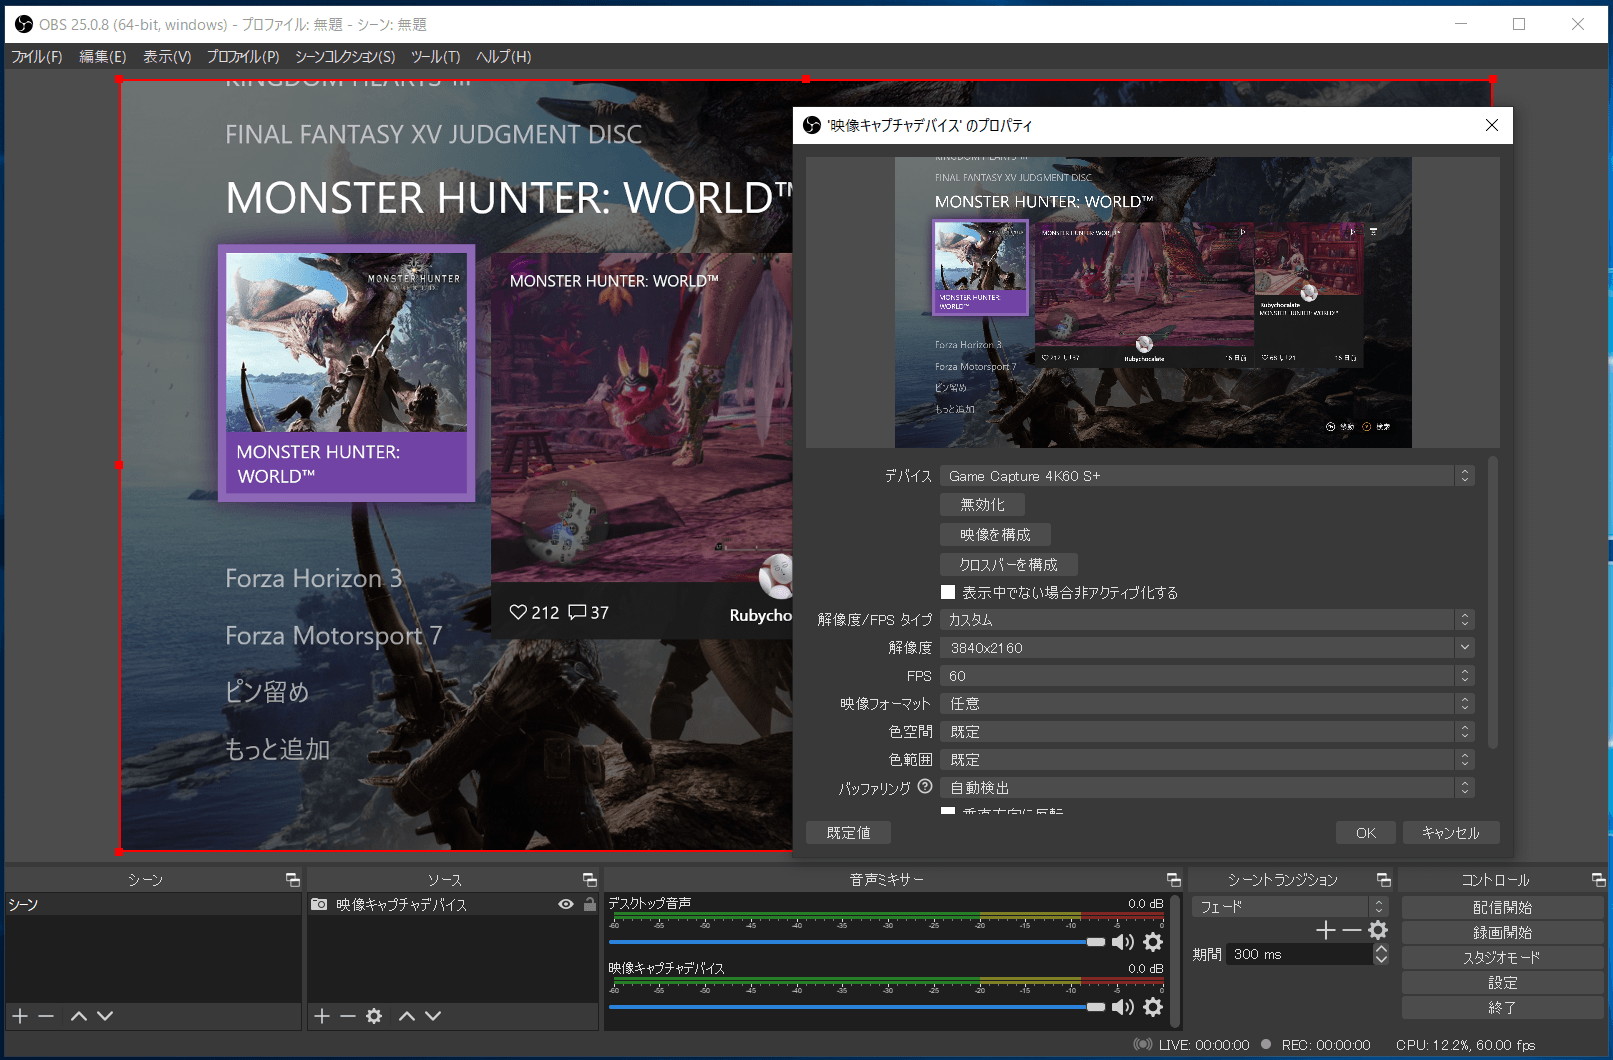This screenshot has width=1613, height=1060.
Task: Open source properties gear icon
Action: pos(374,1016)
